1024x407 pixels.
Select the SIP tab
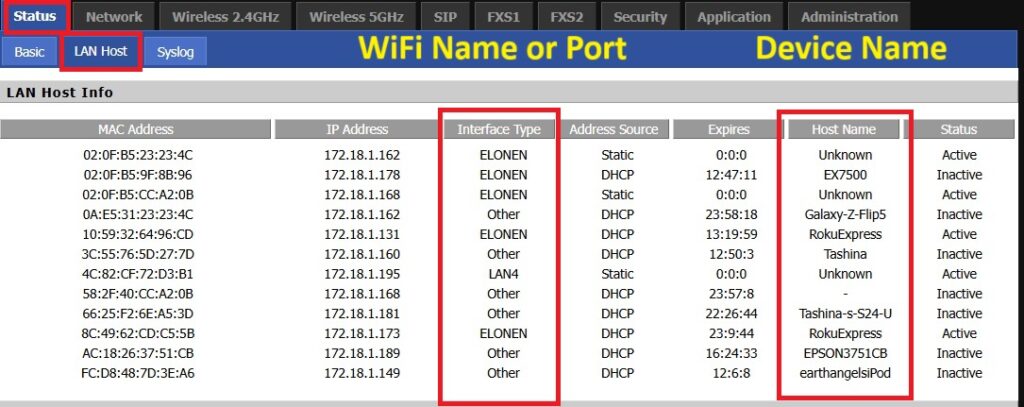tap(445, 16)
